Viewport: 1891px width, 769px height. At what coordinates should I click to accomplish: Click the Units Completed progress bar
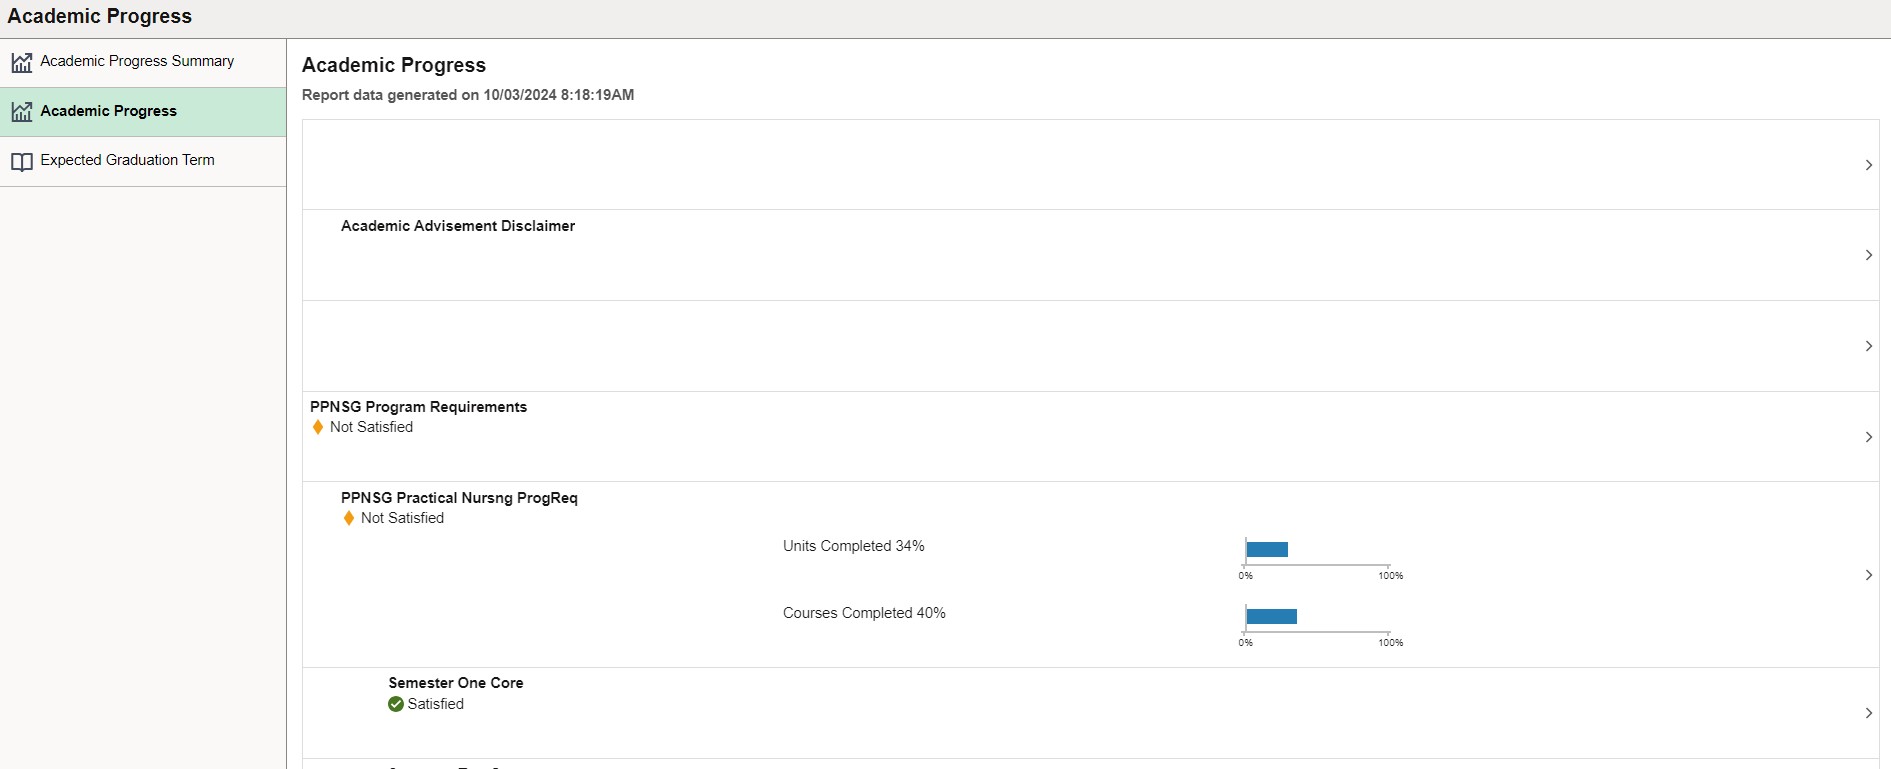point(1267,549)
